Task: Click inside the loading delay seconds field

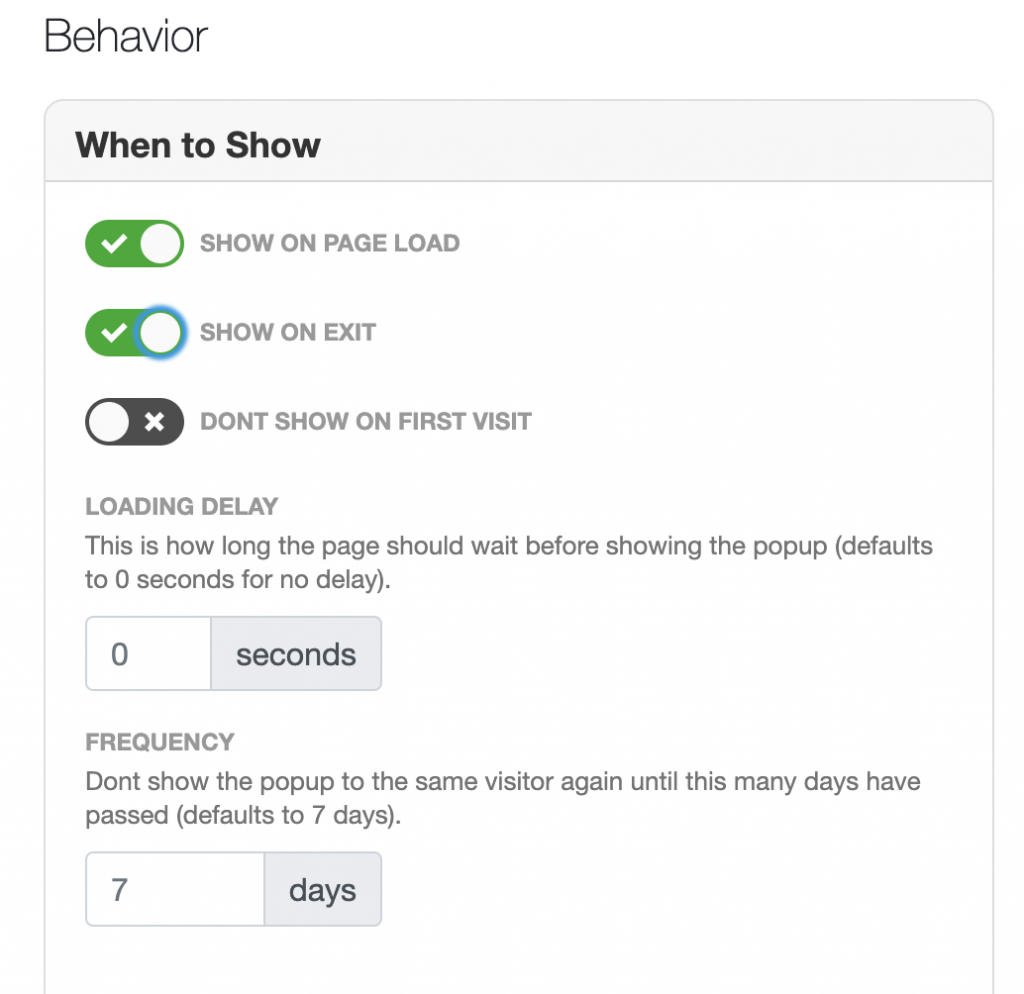Action: point(147,654)
